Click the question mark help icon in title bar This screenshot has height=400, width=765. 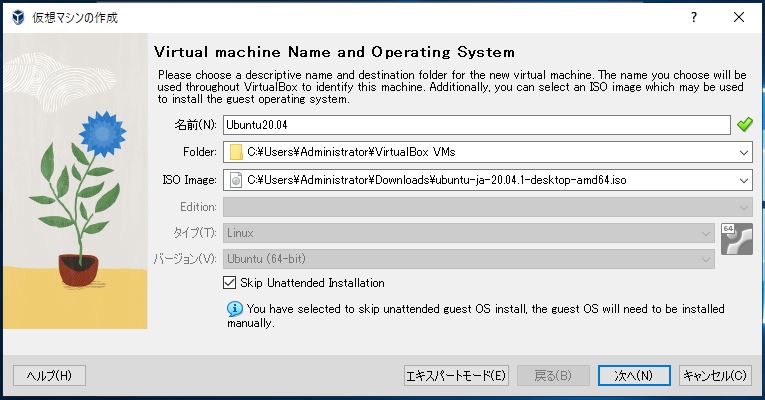coord(694,17)
